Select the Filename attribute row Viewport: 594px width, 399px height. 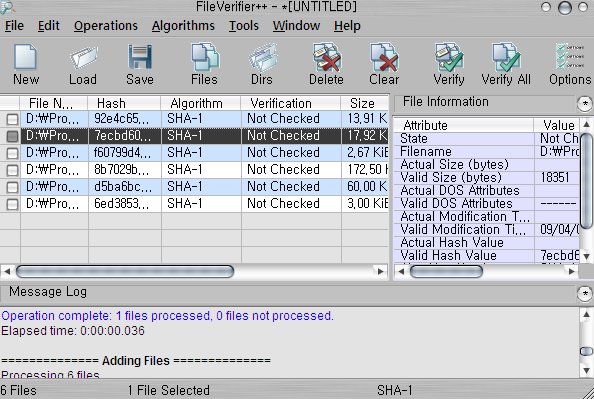coord(487,152)
